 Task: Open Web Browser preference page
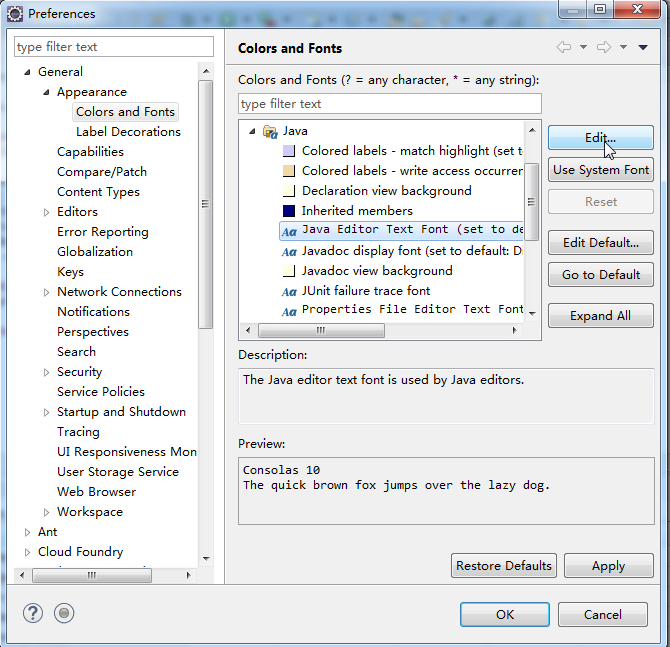(x=97, y=492)
